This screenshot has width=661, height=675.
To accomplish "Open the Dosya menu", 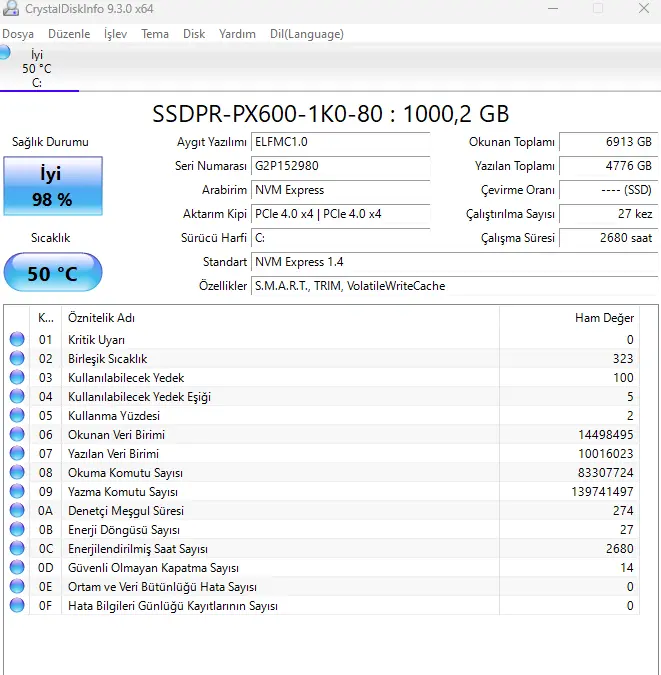I will click(18, 34).
